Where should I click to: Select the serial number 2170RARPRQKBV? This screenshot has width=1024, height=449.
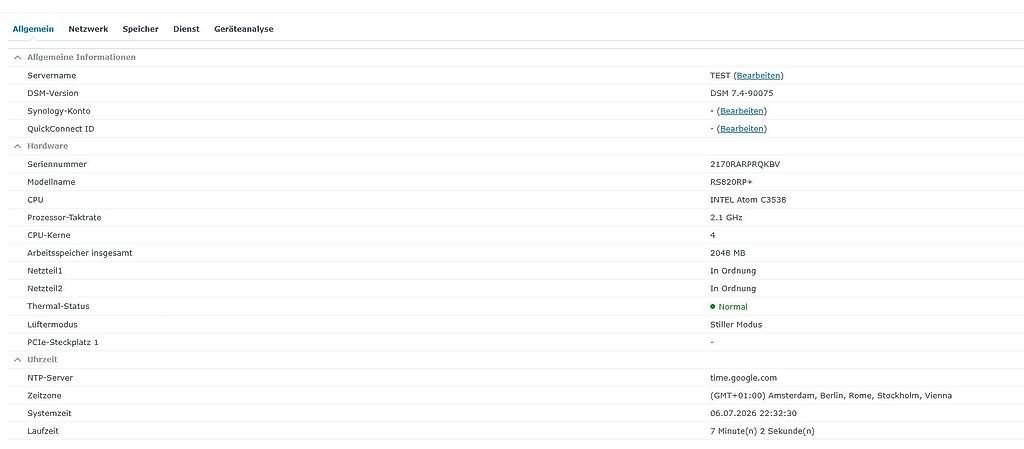tap(745, 164)
